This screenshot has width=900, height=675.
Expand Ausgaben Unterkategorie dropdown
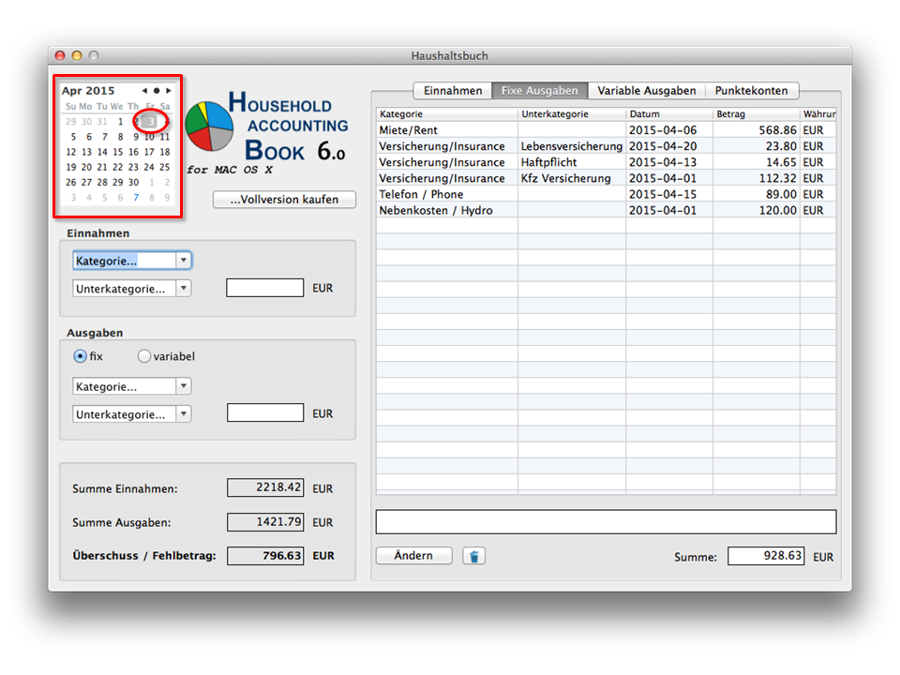point(131,414)
